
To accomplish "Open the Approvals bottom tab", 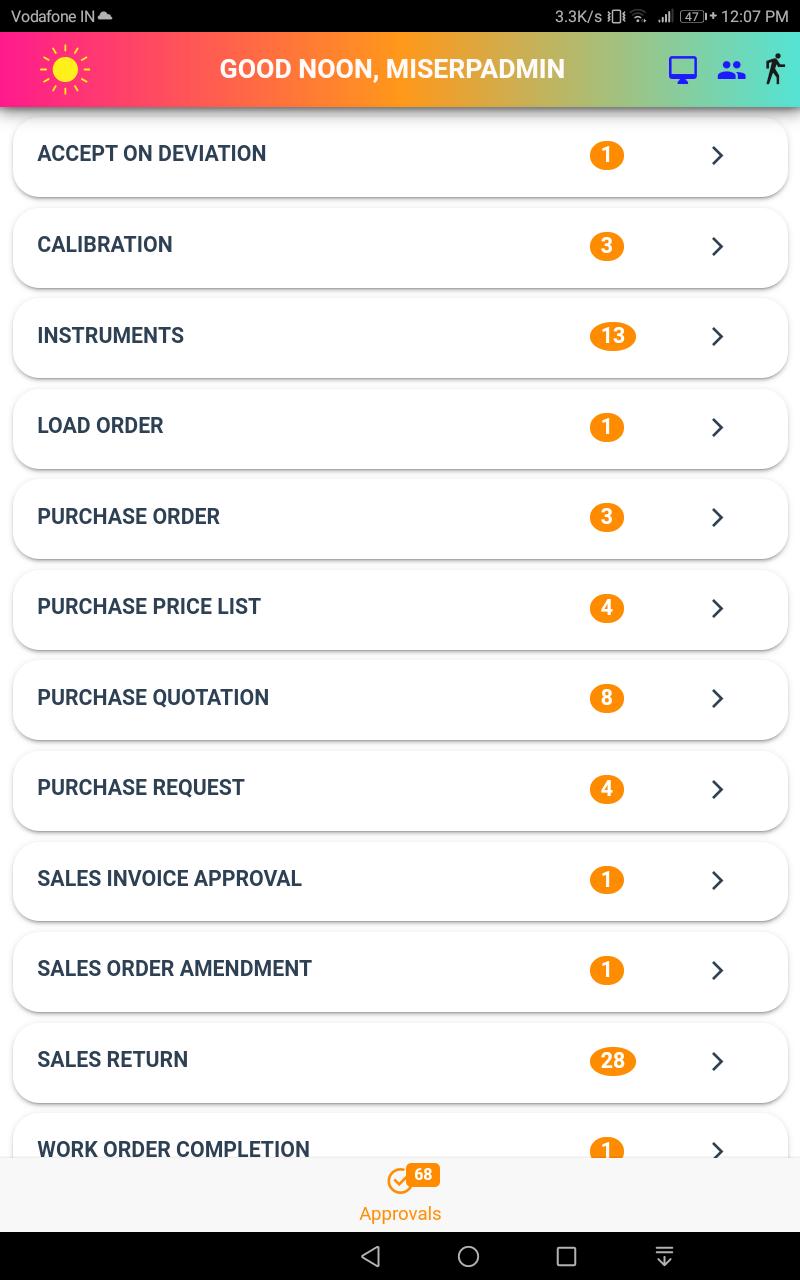I will point(400,1194).
